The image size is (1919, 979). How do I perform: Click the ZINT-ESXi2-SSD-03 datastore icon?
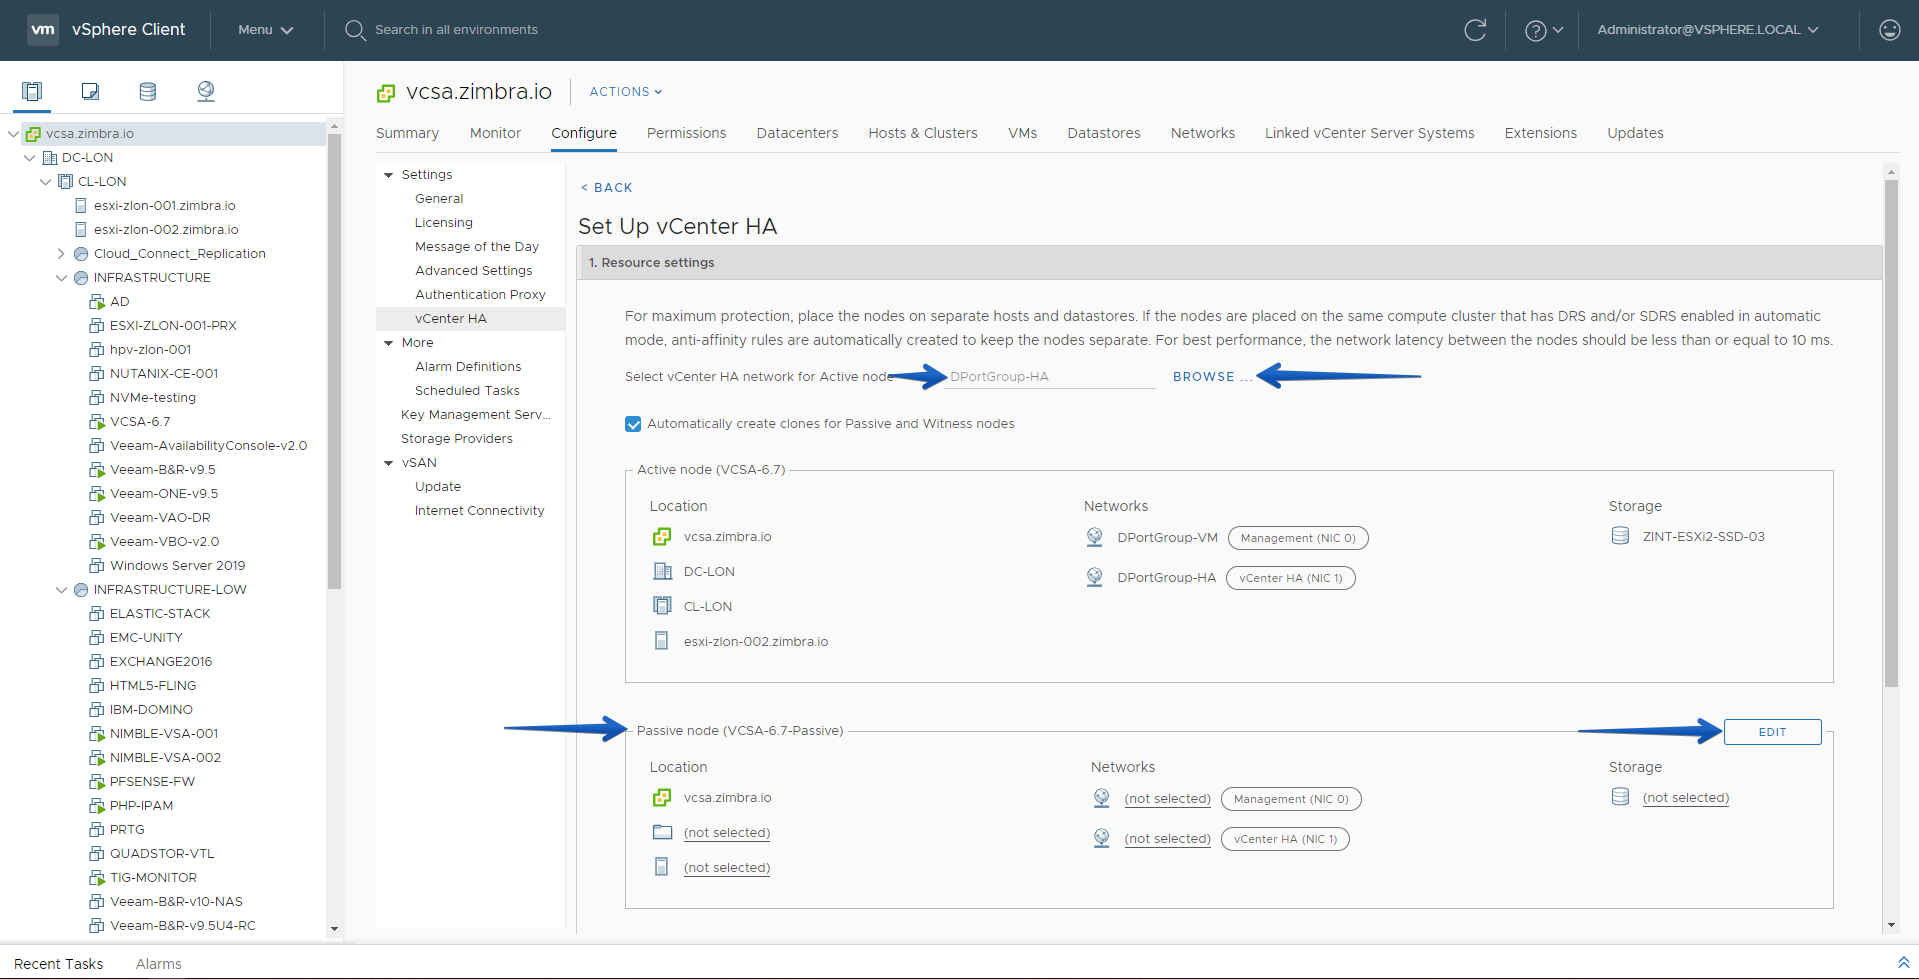[1620, 536]
